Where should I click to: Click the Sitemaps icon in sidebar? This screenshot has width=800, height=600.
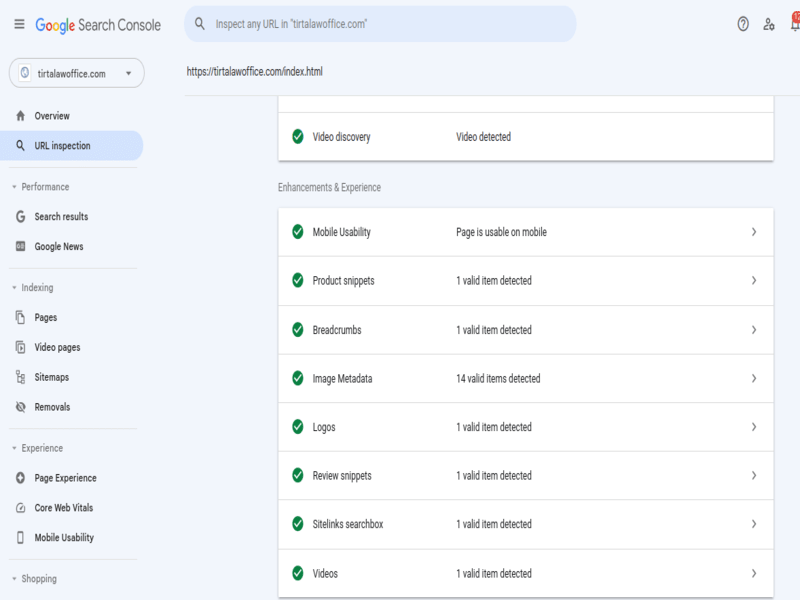[21, 377]
